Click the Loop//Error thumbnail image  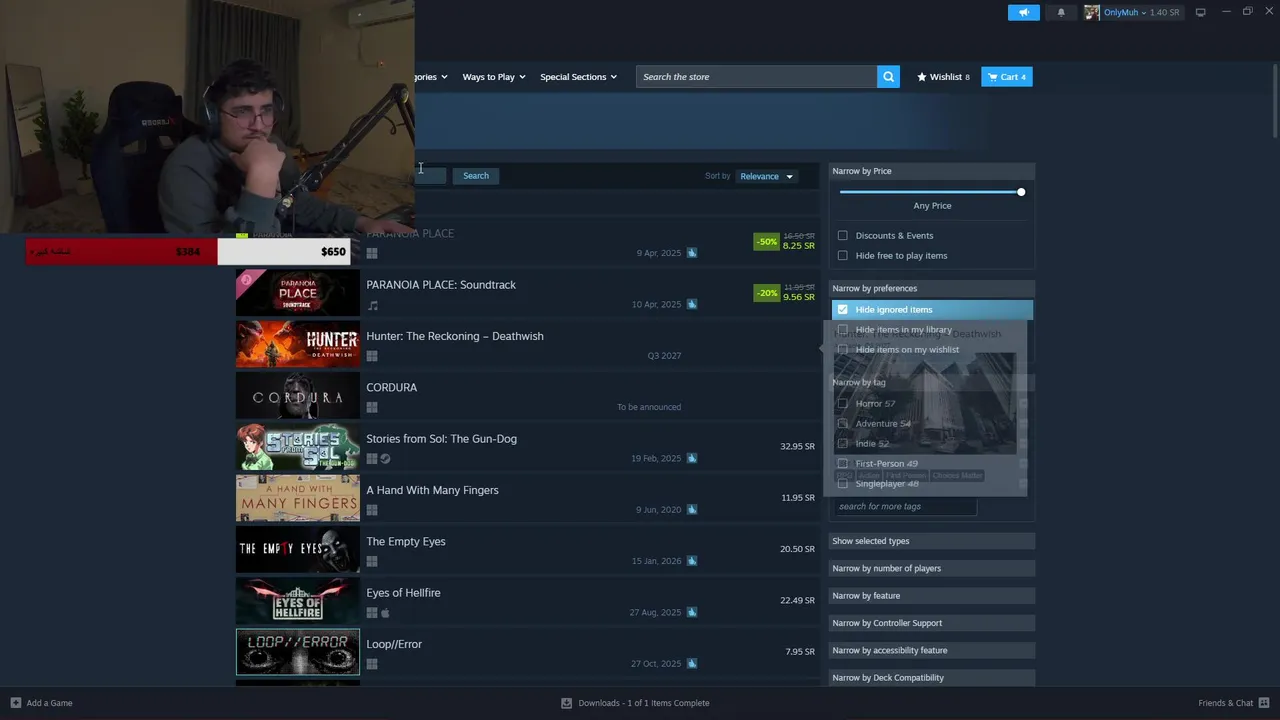[x=297, y=652]
